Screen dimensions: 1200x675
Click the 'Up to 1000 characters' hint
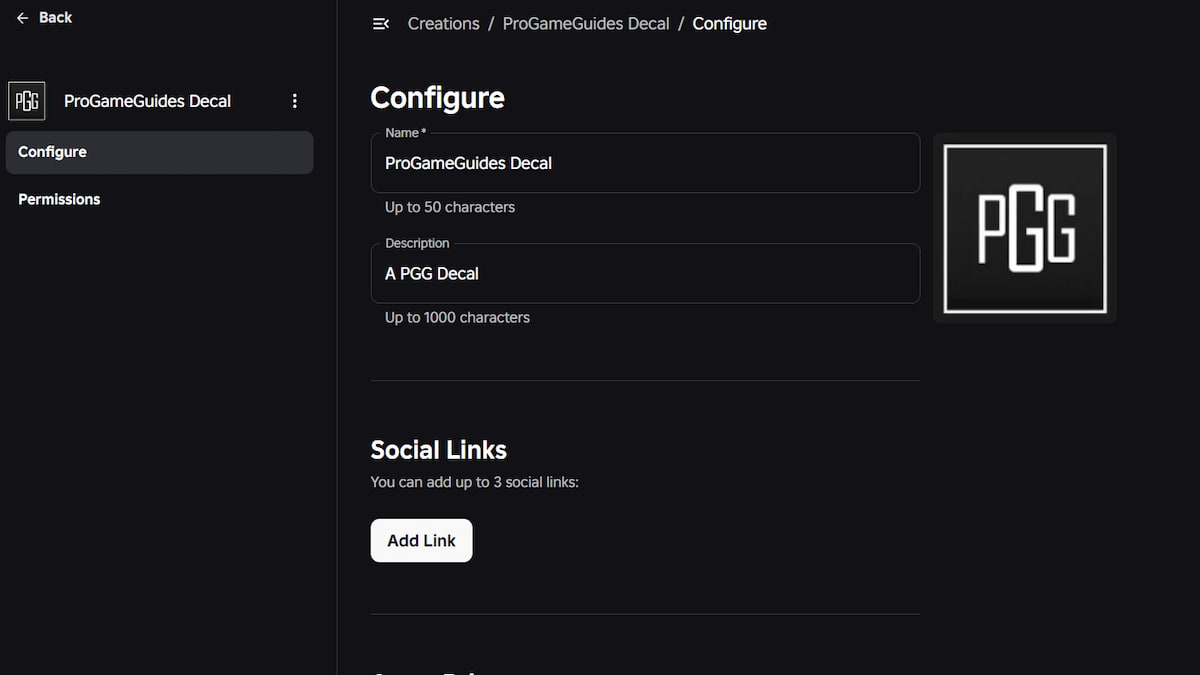(x=457, y=317)
